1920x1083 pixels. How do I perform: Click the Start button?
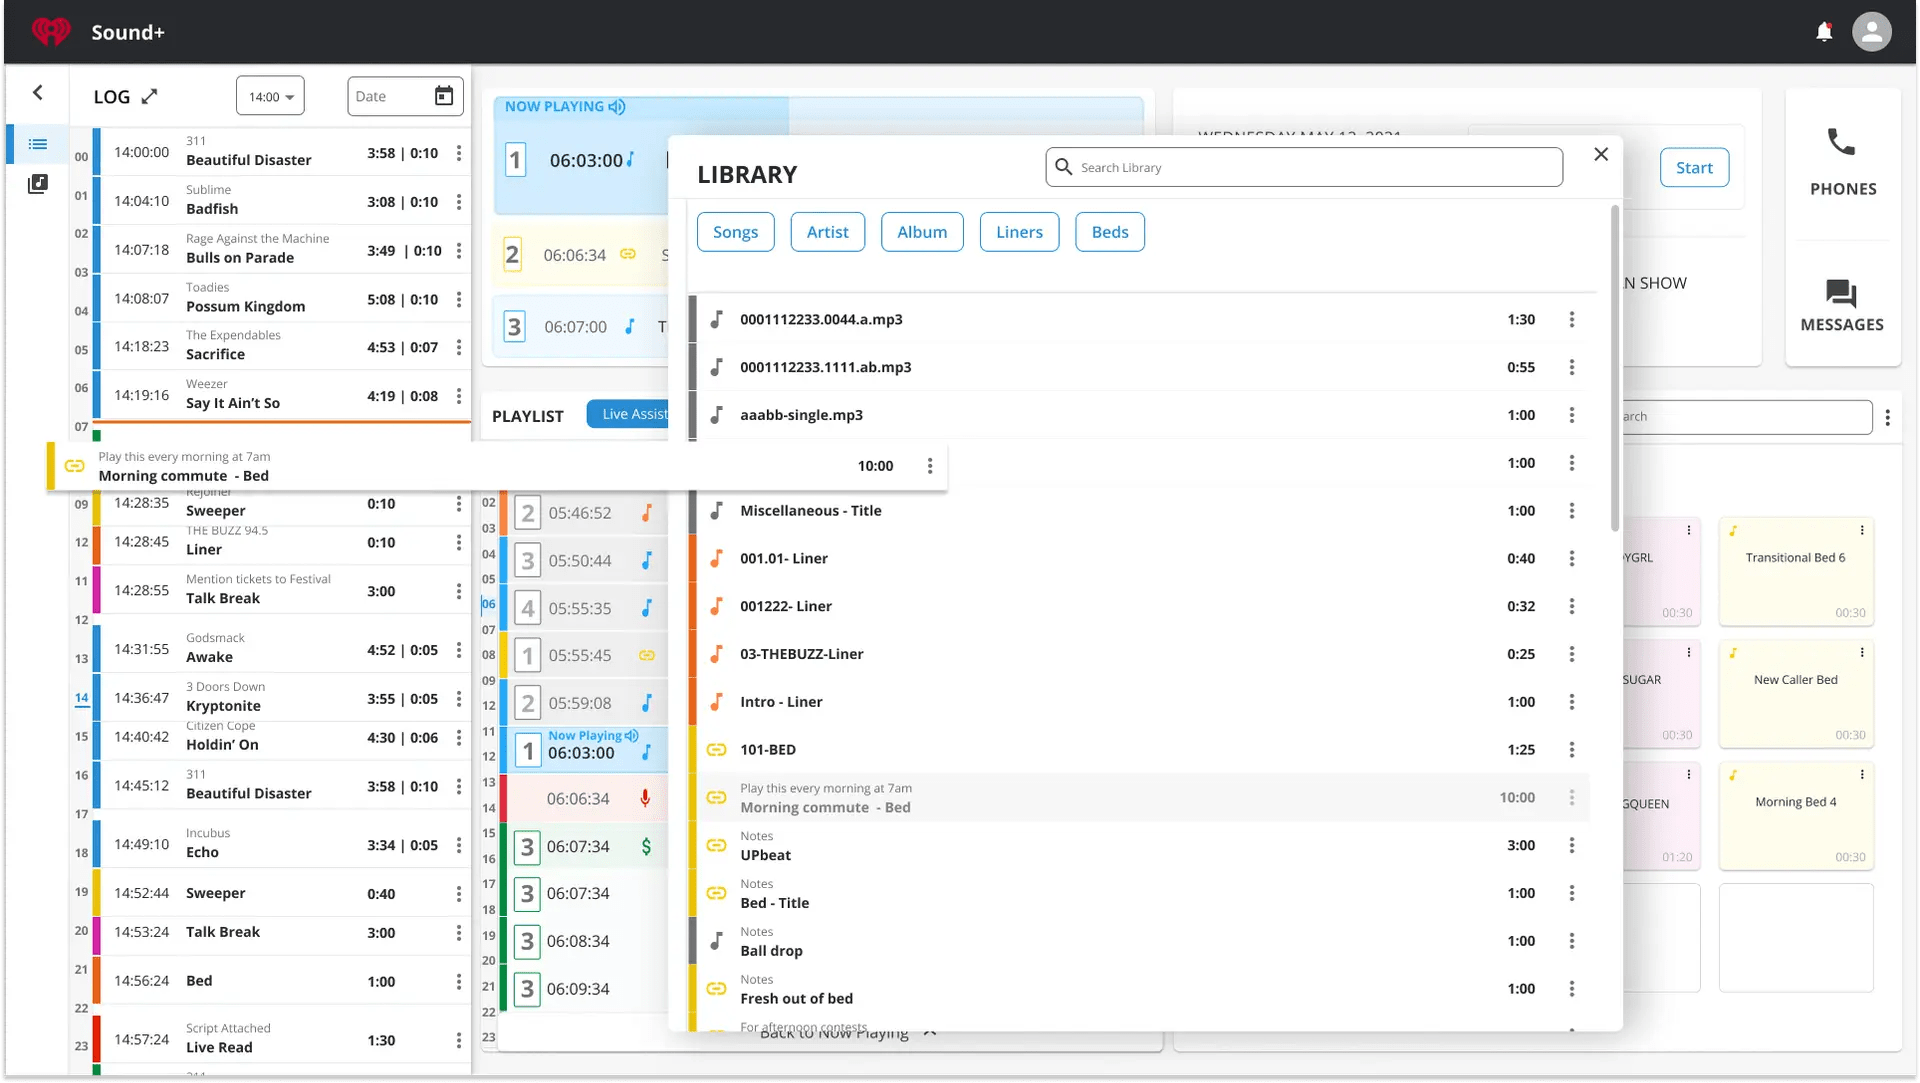(1693, 168)
